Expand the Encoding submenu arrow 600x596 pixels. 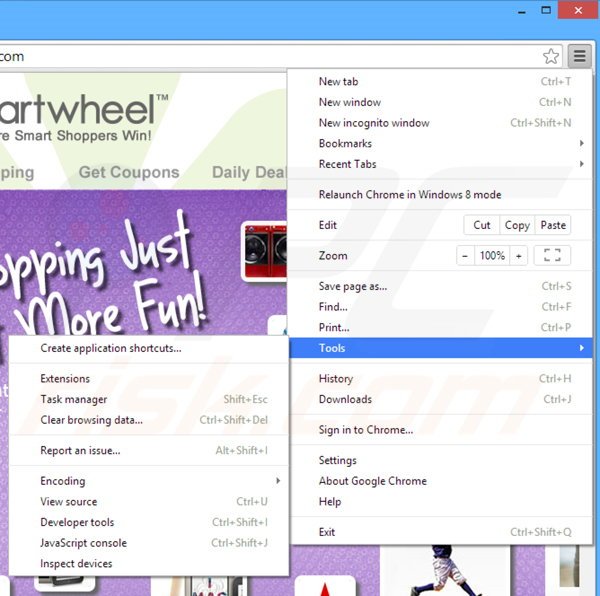click(x=278, y=481)
